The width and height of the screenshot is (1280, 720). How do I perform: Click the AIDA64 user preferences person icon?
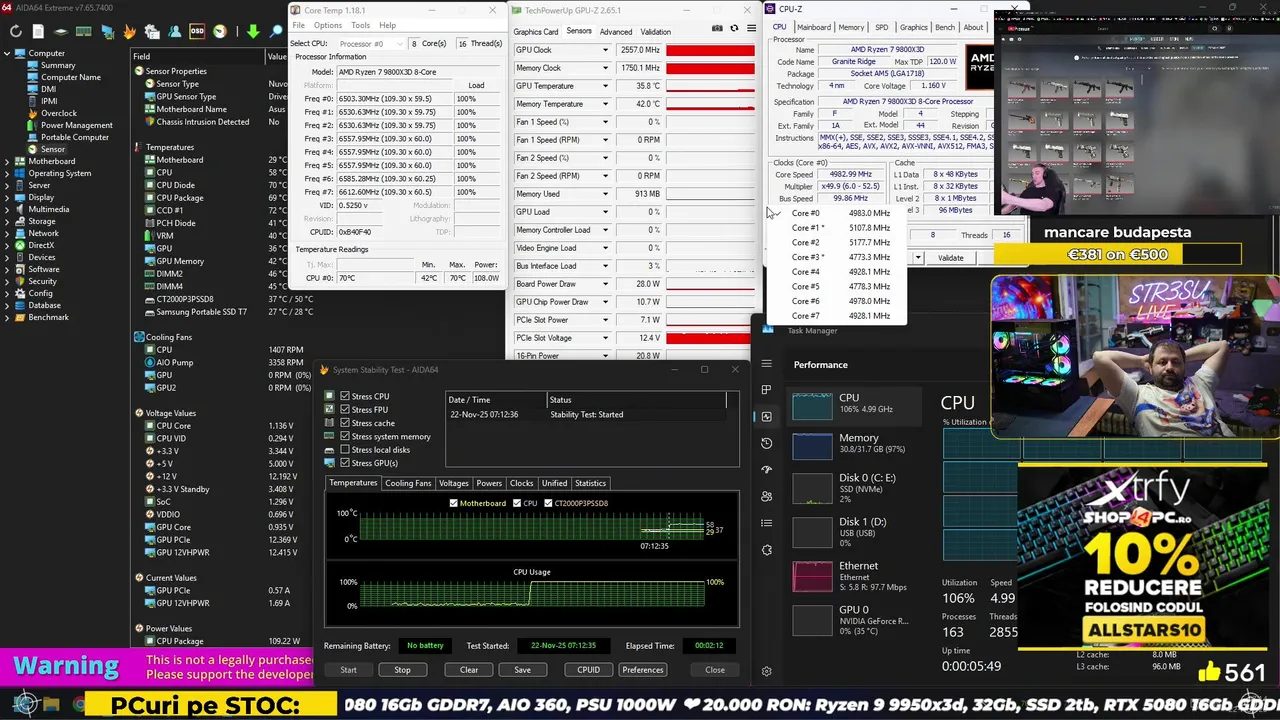175,31
